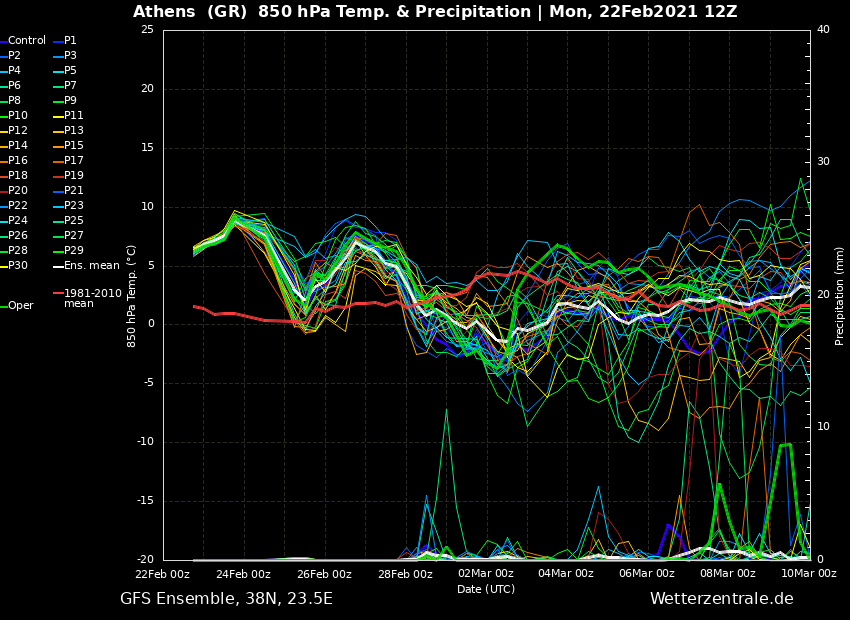The width and height of the screenshot is (850, 620).
Task: Select the P14 legend entry
Action: coord(18,146)
